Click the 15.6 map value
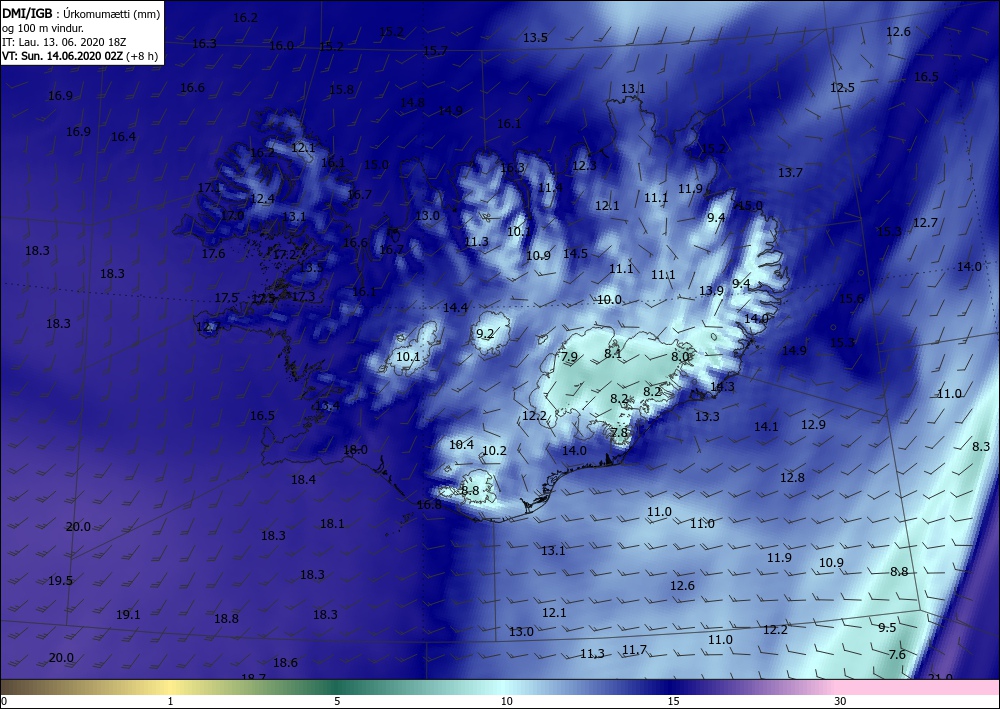This screenshot has width=1000, height=709. (851, 298)
